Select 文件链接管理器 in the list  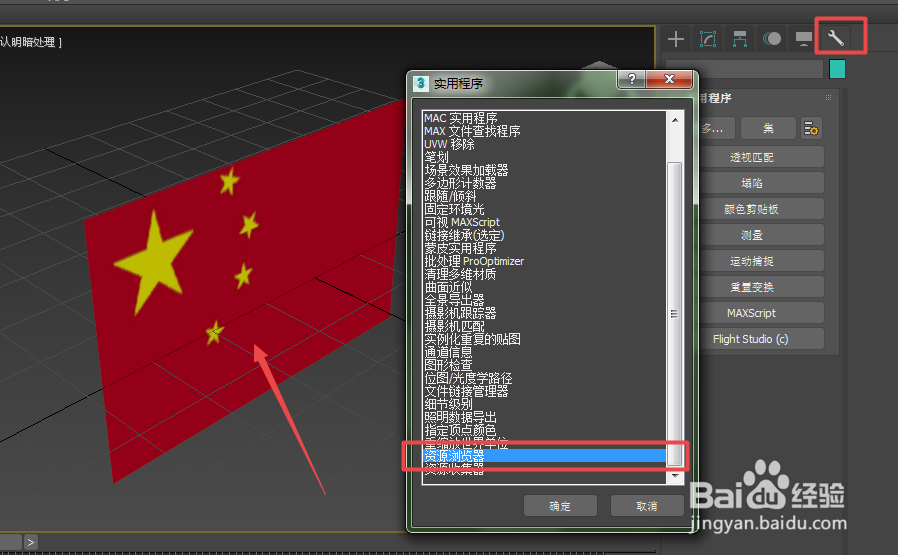(x=466, y=391)
